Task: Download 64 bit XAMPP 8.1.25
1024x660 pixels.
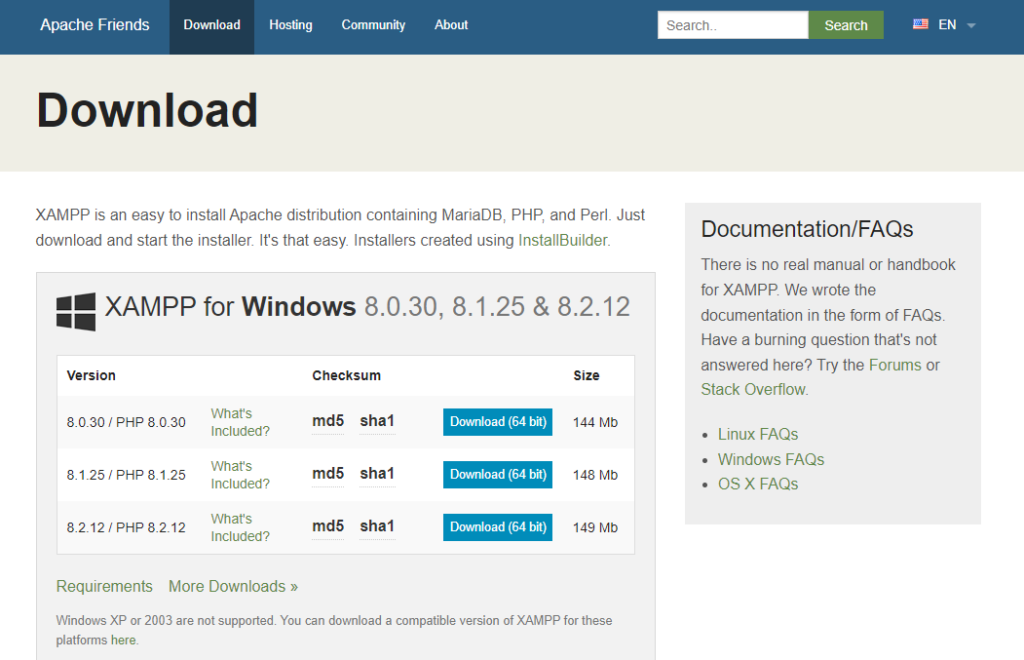Action: click(498, 475)
